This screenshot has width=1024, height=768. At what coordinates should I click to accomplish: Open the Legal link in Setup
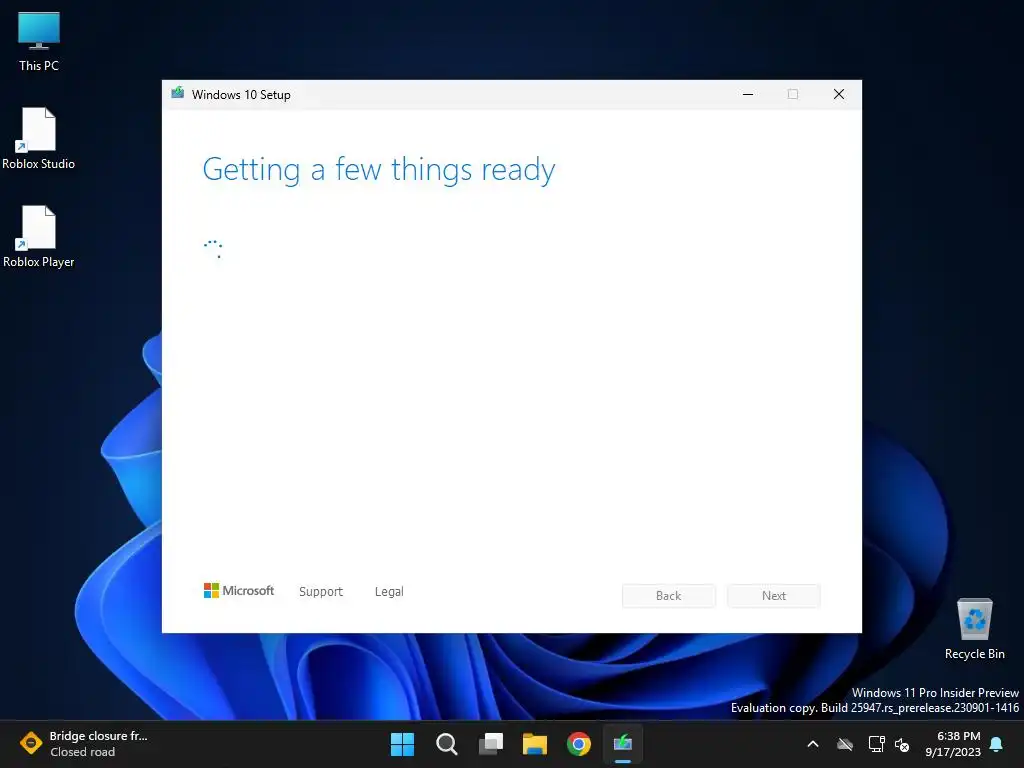coord(389,592)
